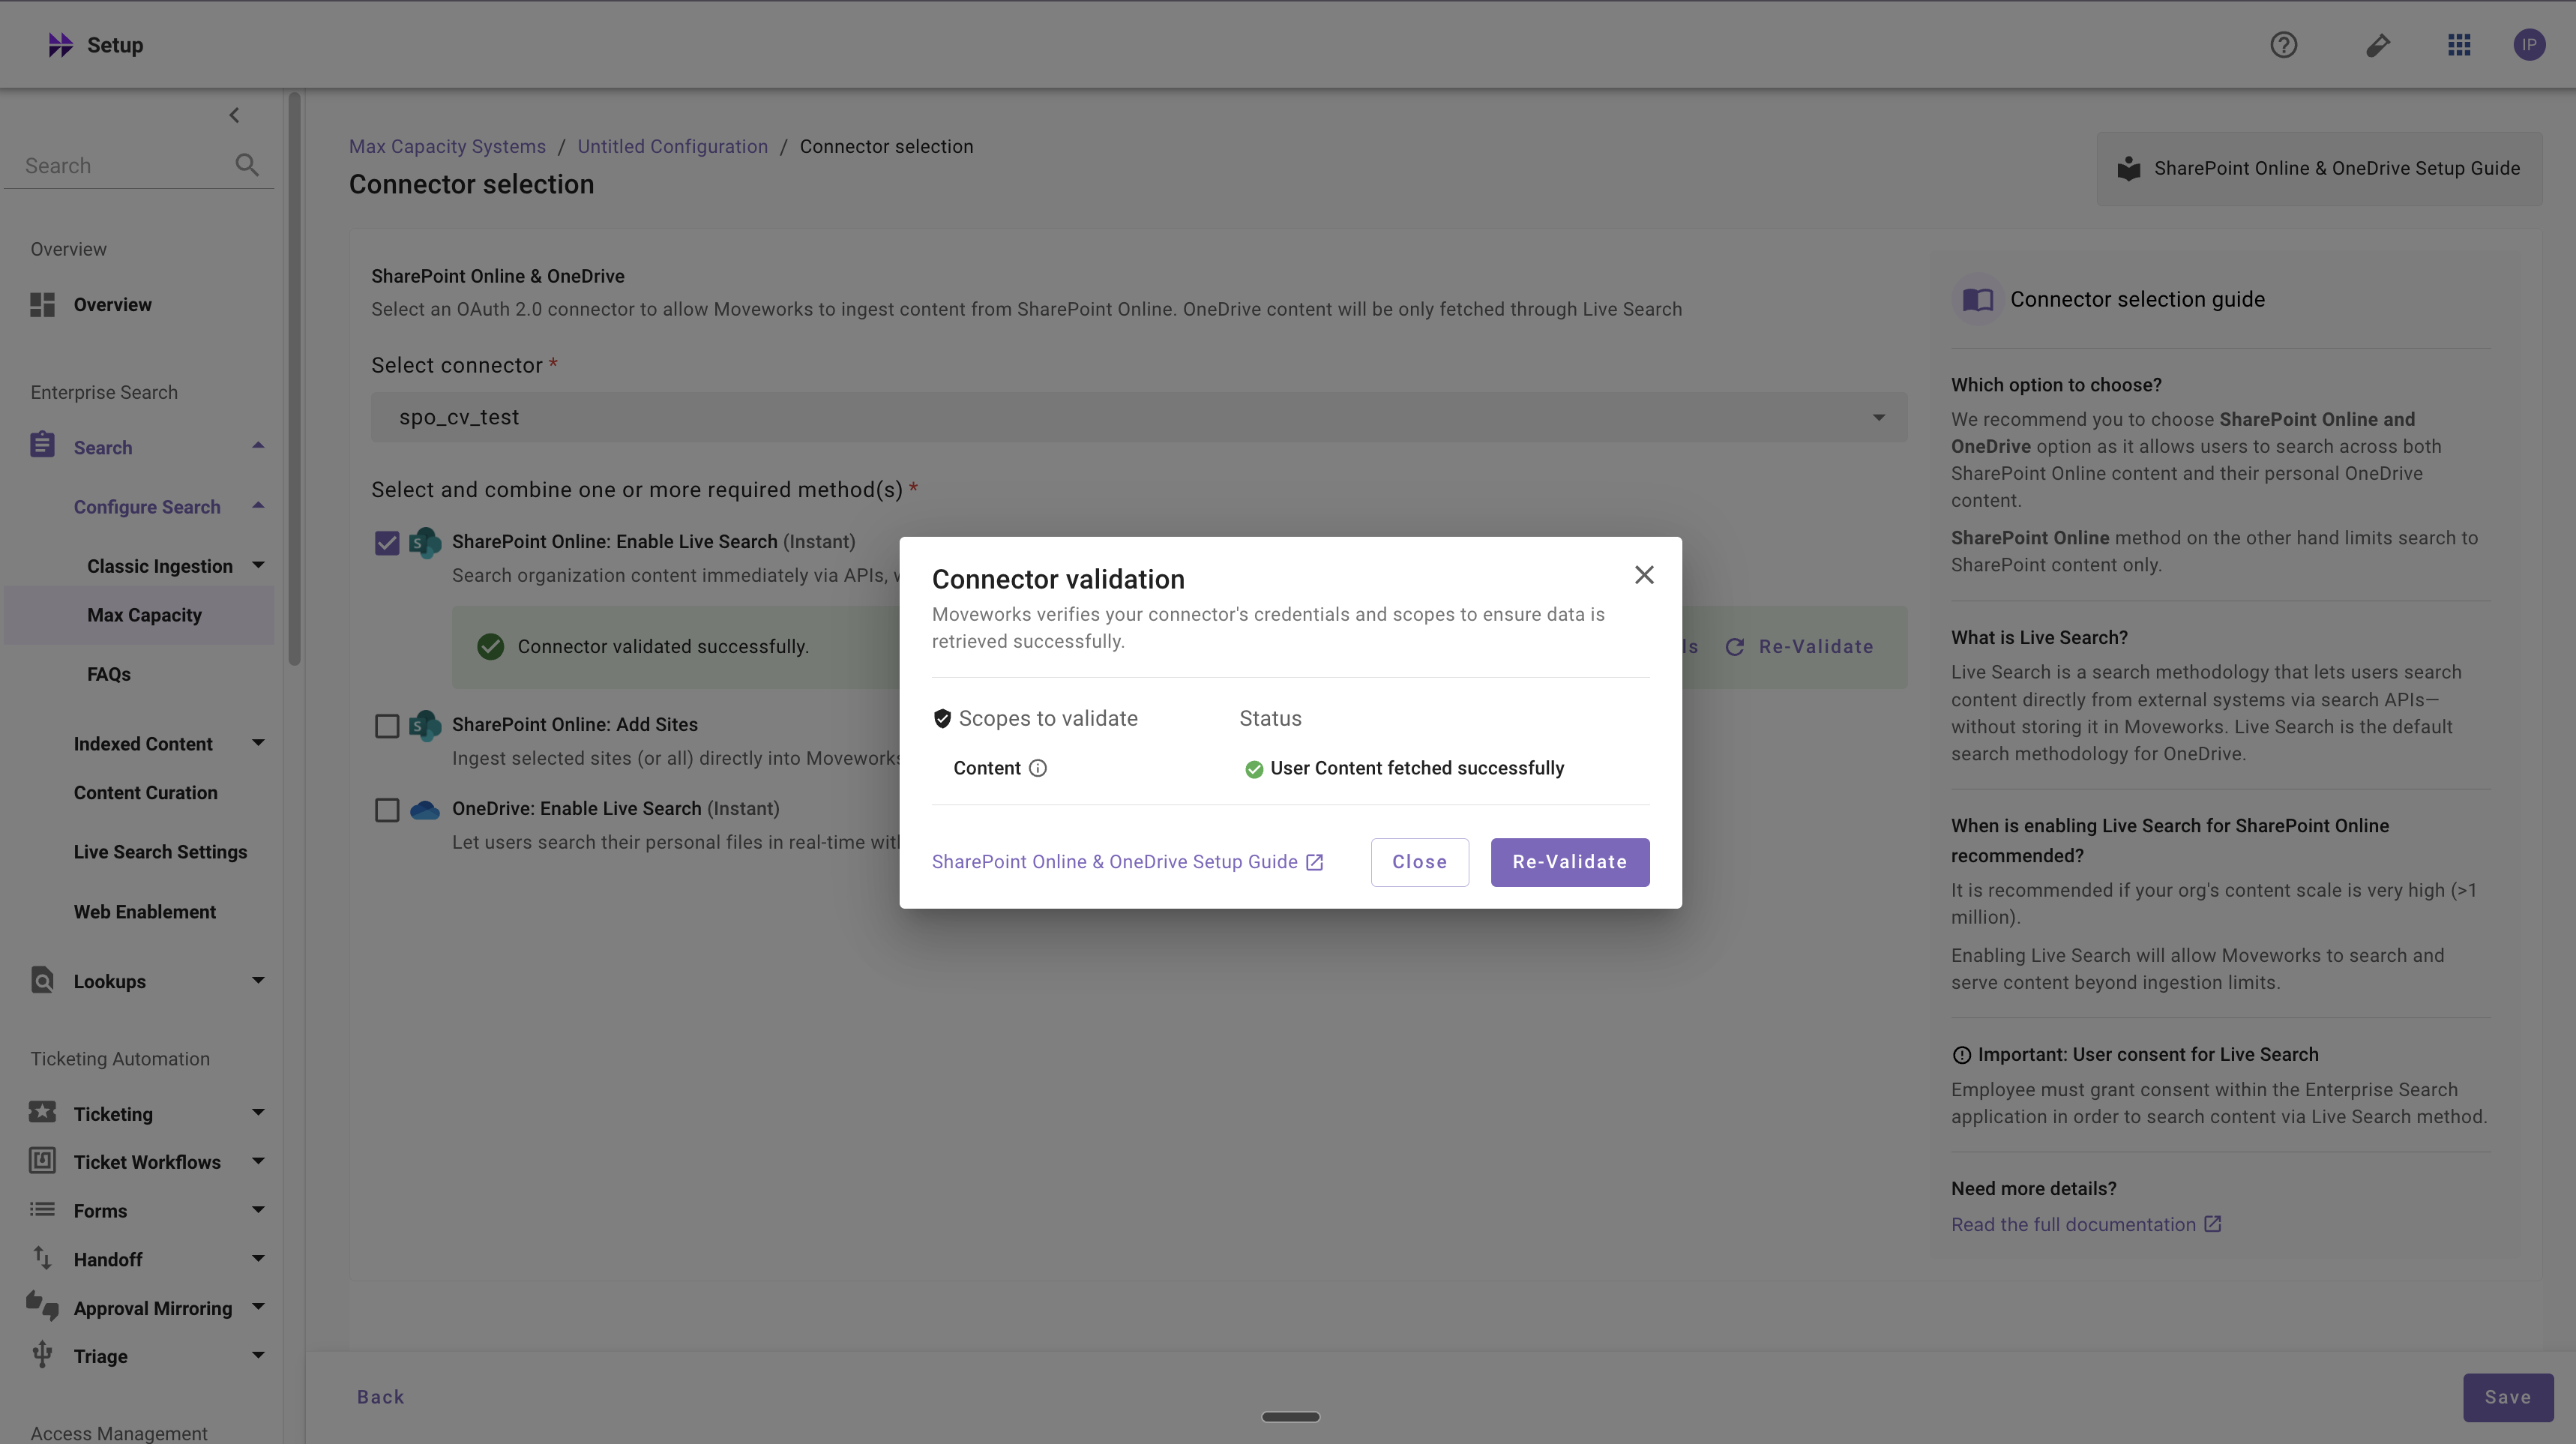Open Live Search Settings in the sidebar

[x=160, y=852]
